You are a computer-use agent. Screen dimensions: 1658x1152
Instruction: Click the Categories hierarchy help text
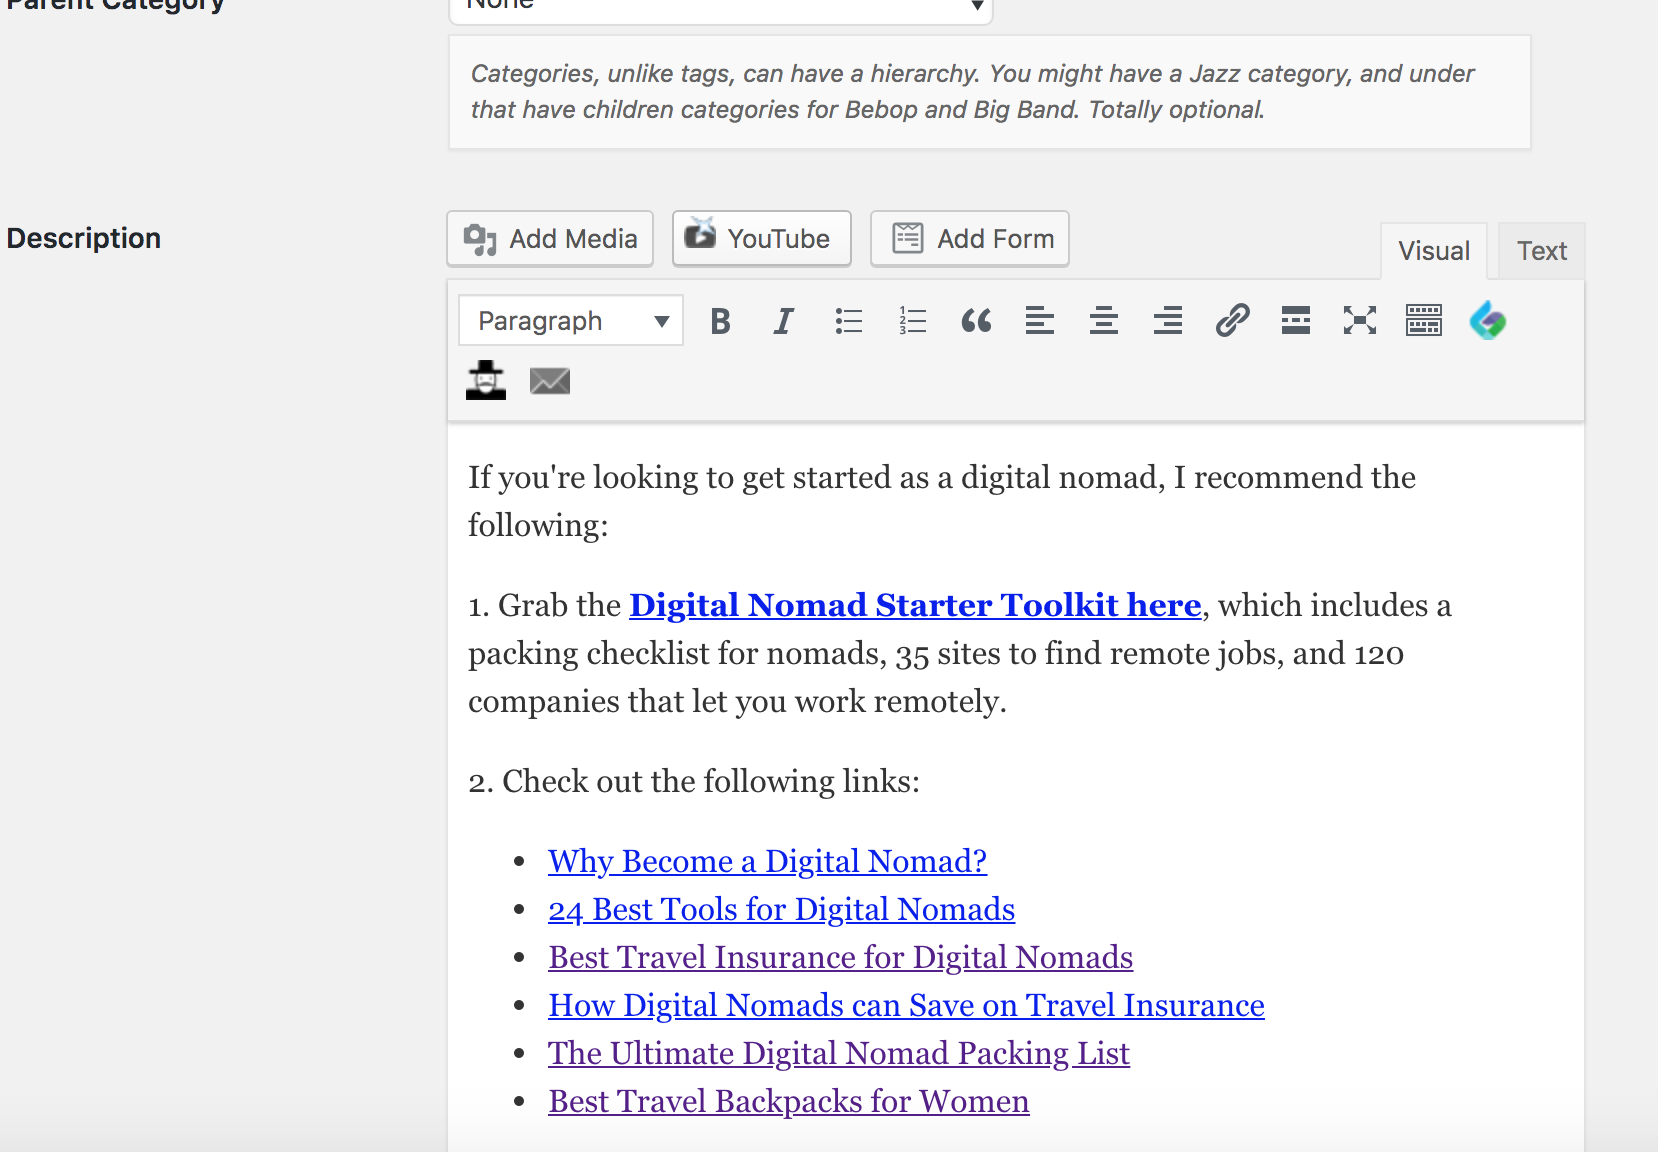tap(972, 91)
